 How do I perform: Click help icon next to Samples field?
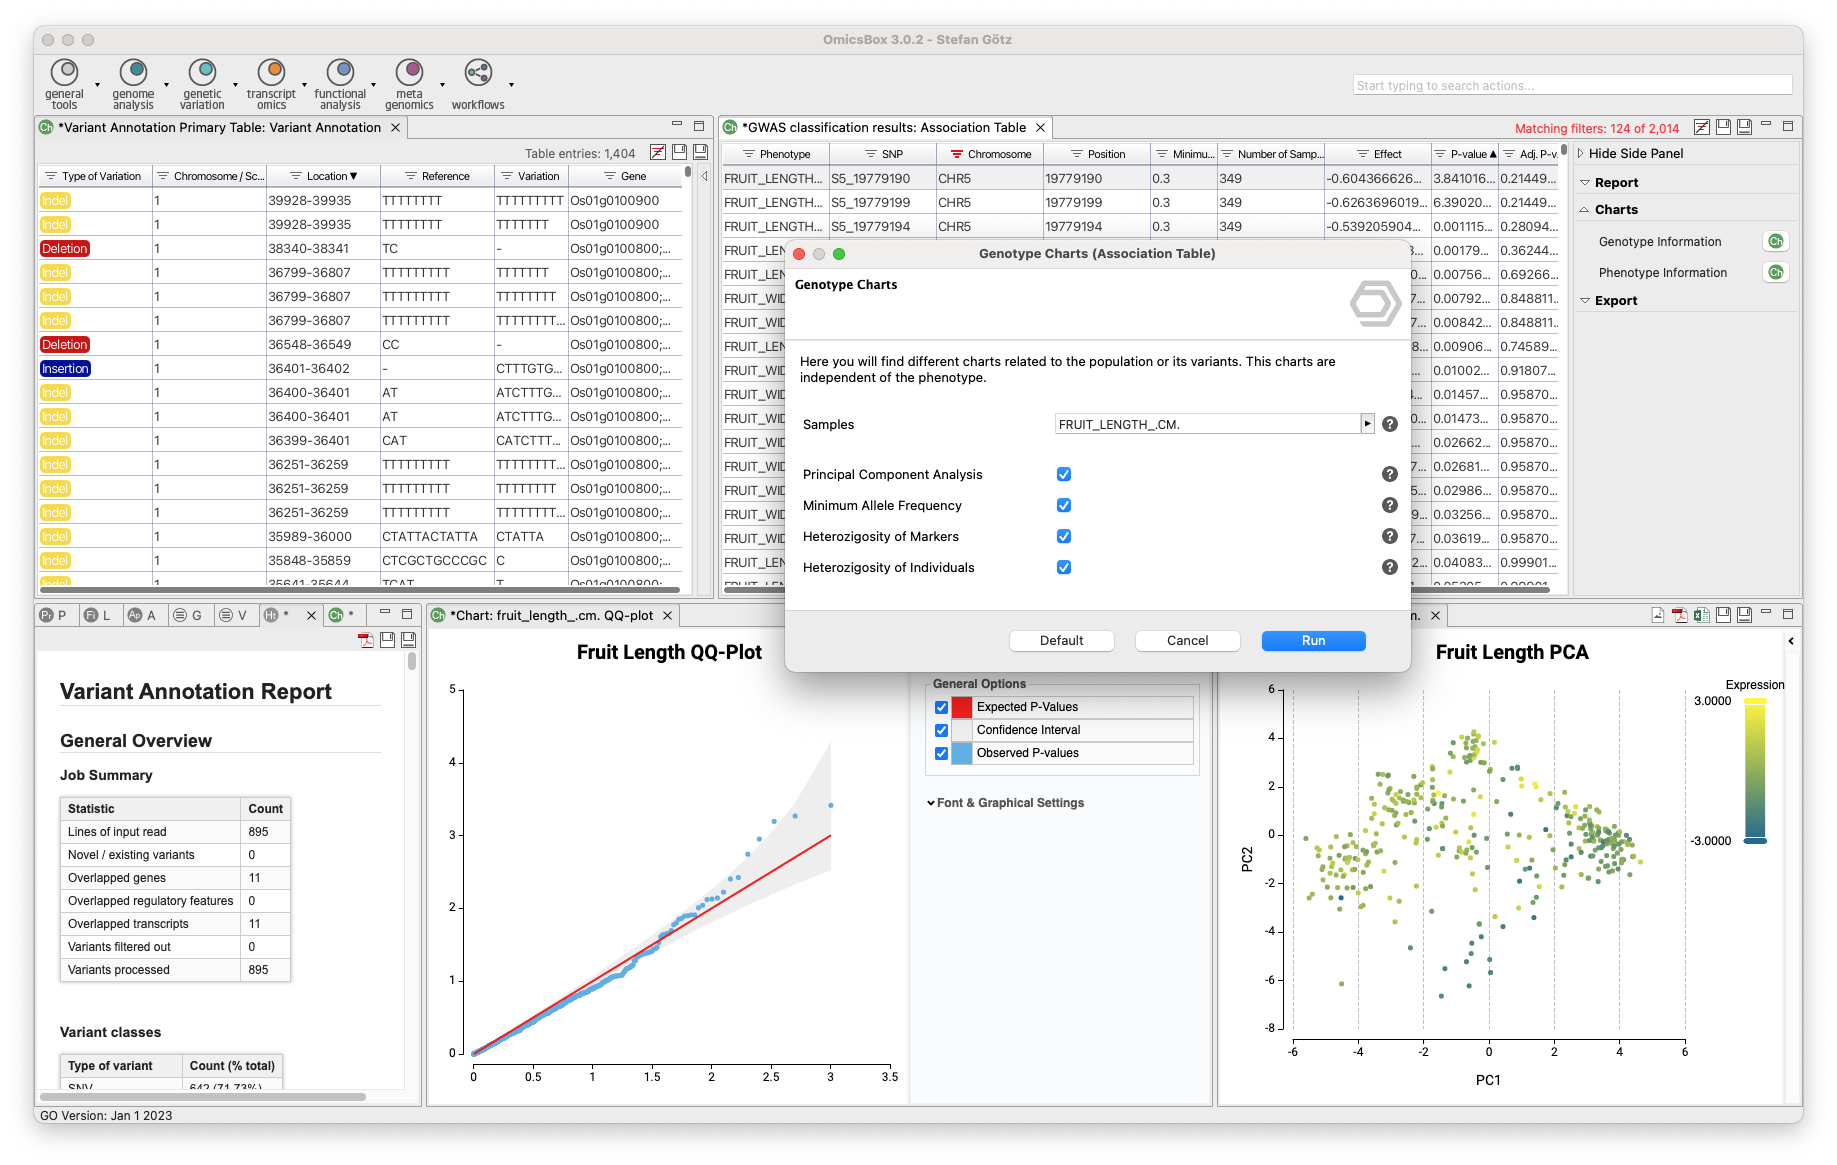click(1389, 425)
